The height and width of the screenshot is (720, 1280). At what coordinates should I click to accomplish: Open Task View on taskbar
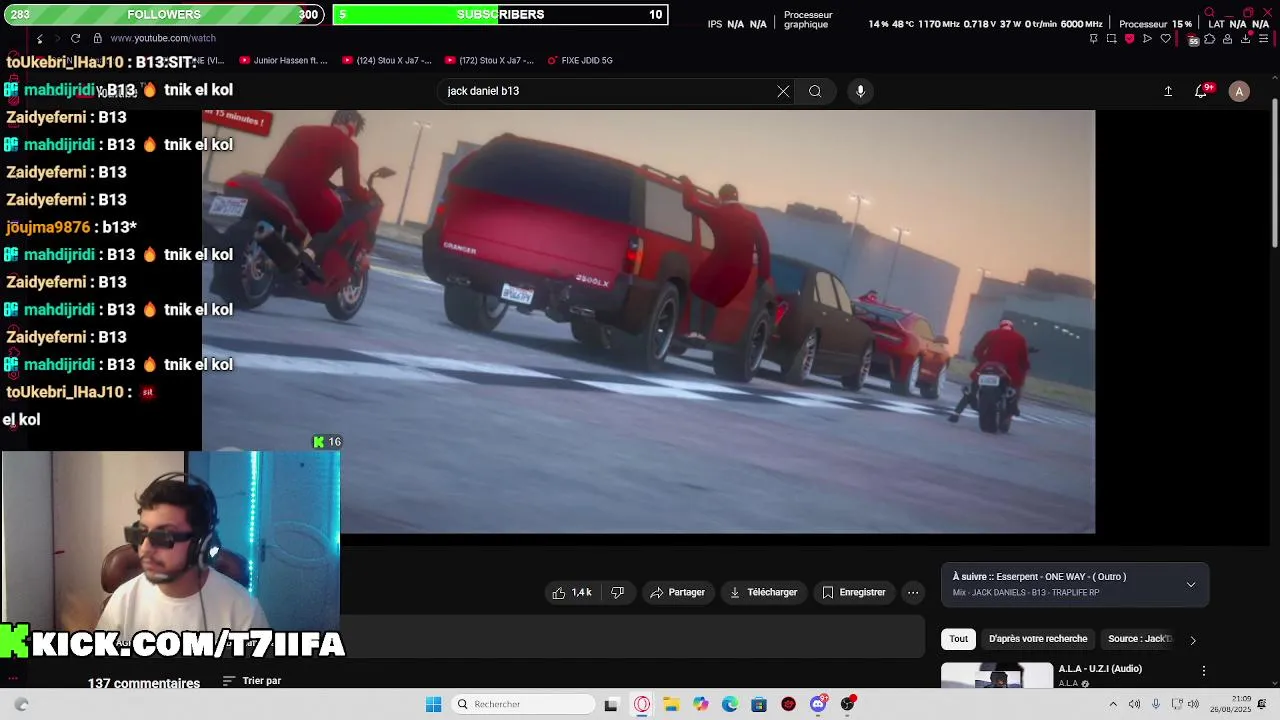[x=611, y=704]
